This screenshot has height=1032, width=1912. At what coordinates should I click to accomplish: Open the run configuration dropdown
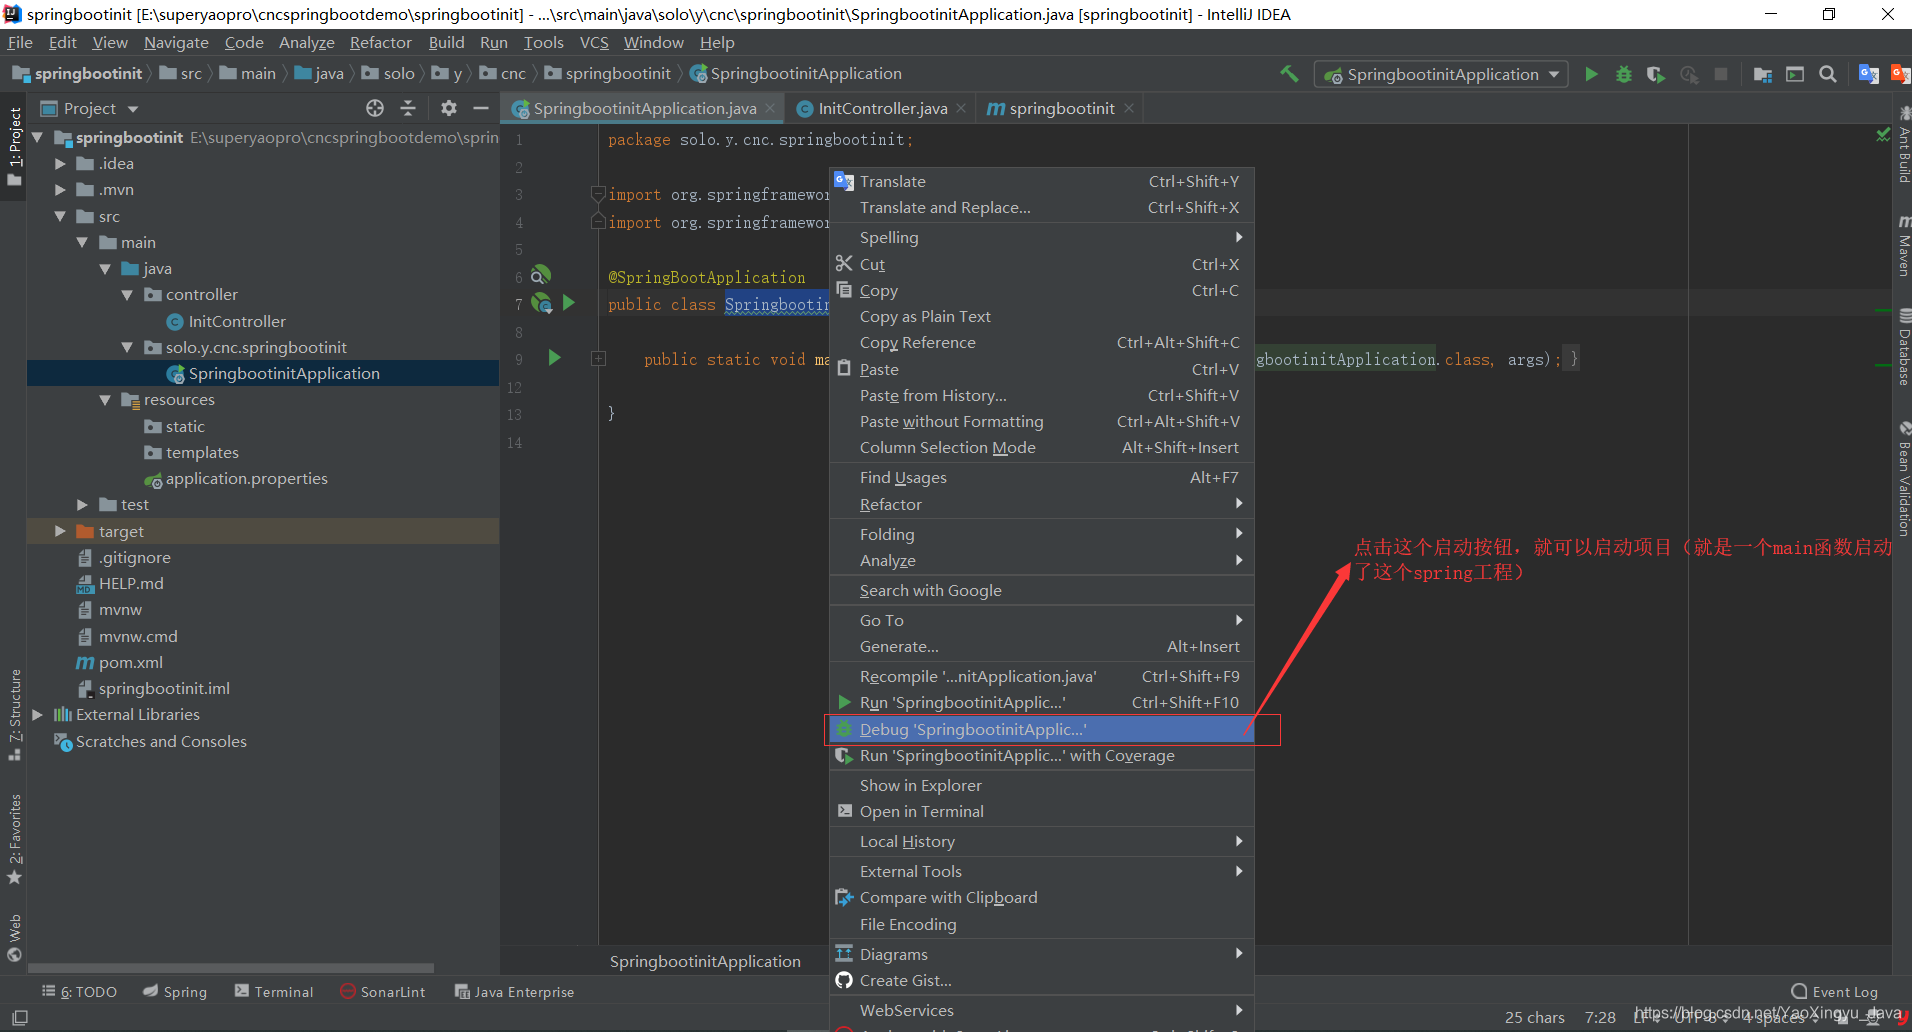(1442, 74)
